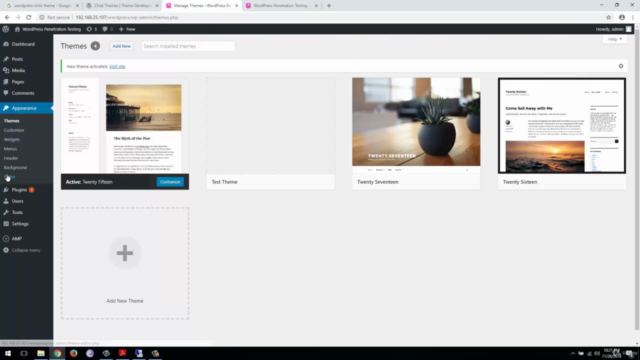This screenshot has height=360, width=640.
Task: Click the browser address bar URL
Action: (x=127, y=18)
